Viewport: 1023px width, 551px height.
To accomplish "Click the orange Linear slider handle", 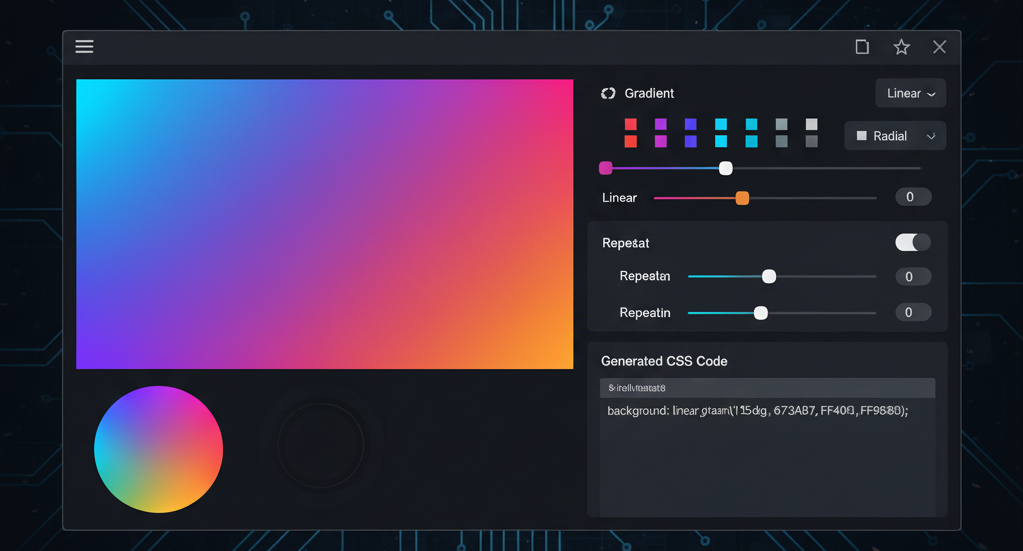I will [742, 198].
